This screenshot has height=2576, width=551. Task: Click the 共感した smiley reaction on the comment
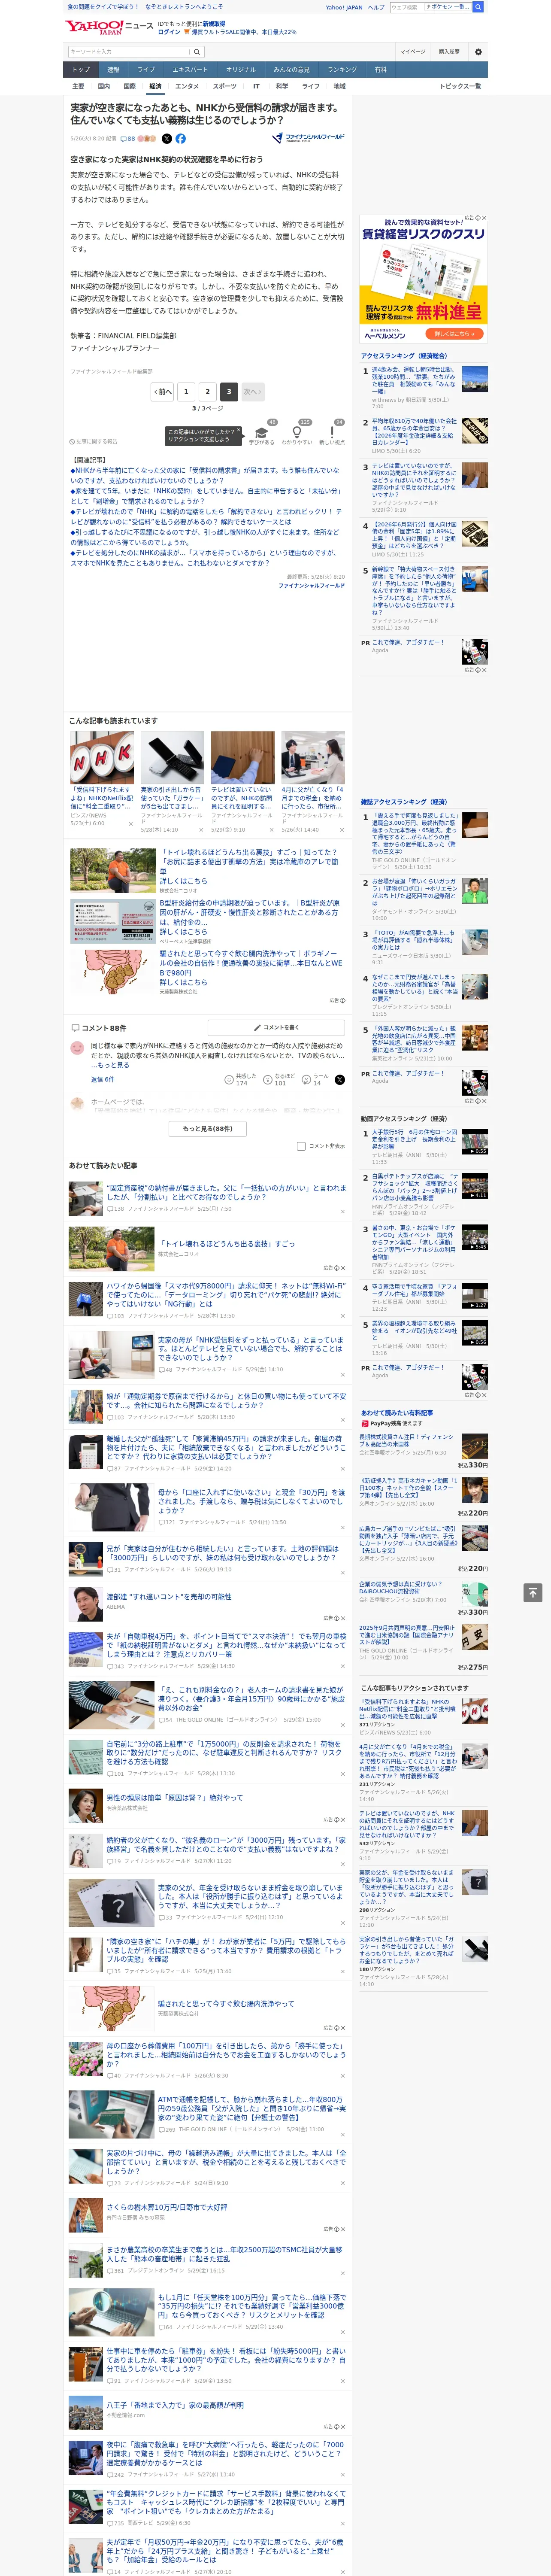point(230,1080)
